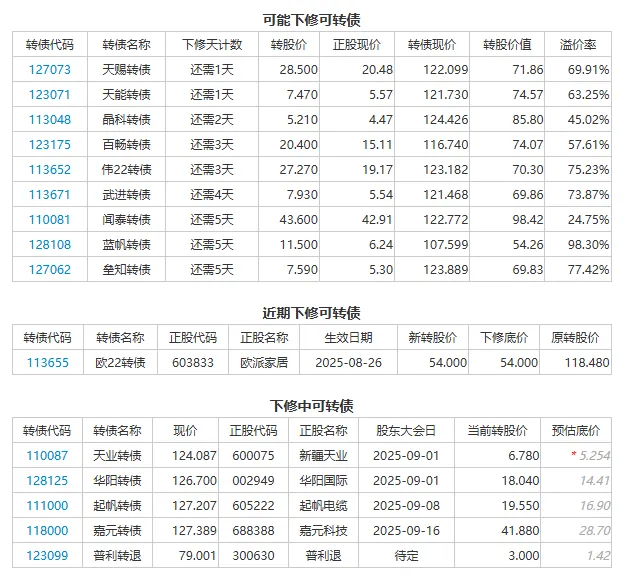Viewport: 640px width, 578px height.
Task: Open bond code link 113671
Action: pyautogui.click(x=49, y=195)
